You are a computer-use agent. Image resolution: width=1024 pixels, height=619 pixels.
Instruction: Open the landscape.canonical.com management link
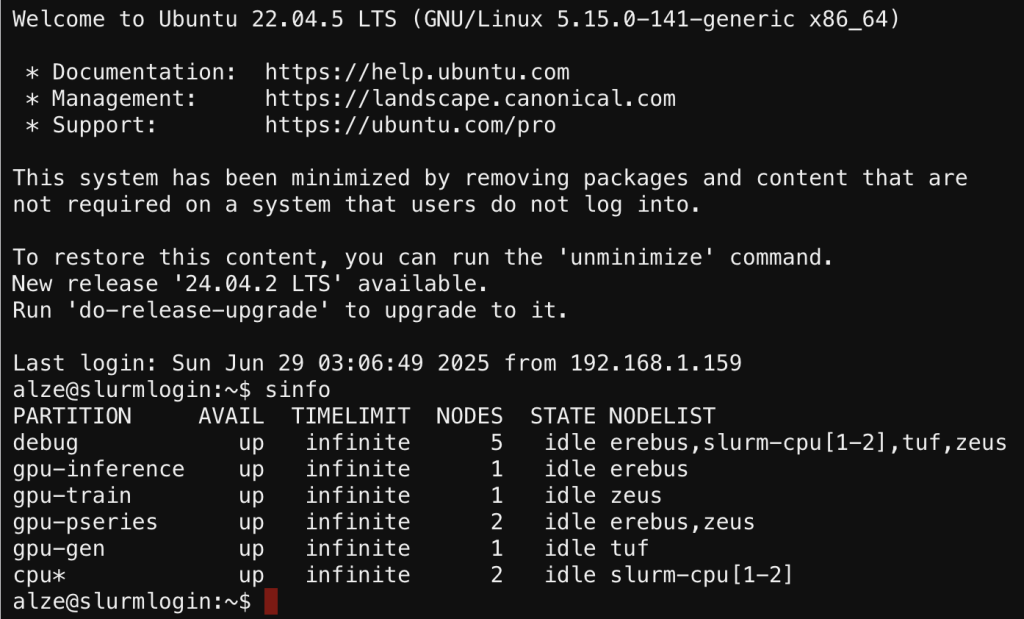[x=470, y=99]
